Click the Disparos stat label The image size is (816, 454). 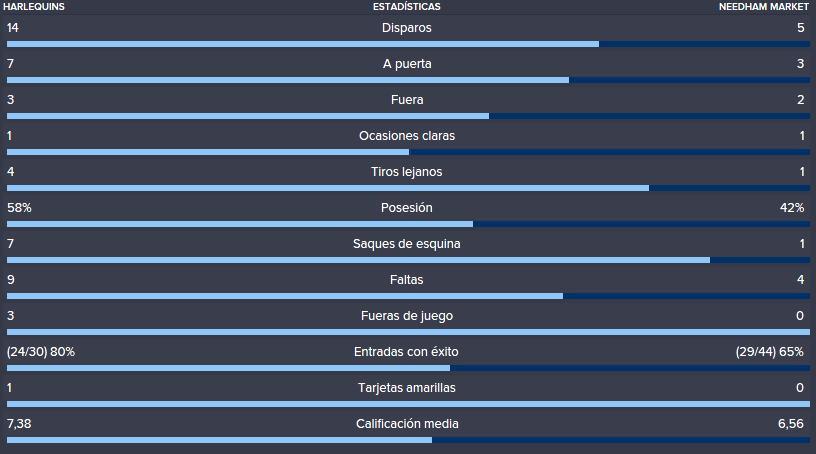click(406, 28)
